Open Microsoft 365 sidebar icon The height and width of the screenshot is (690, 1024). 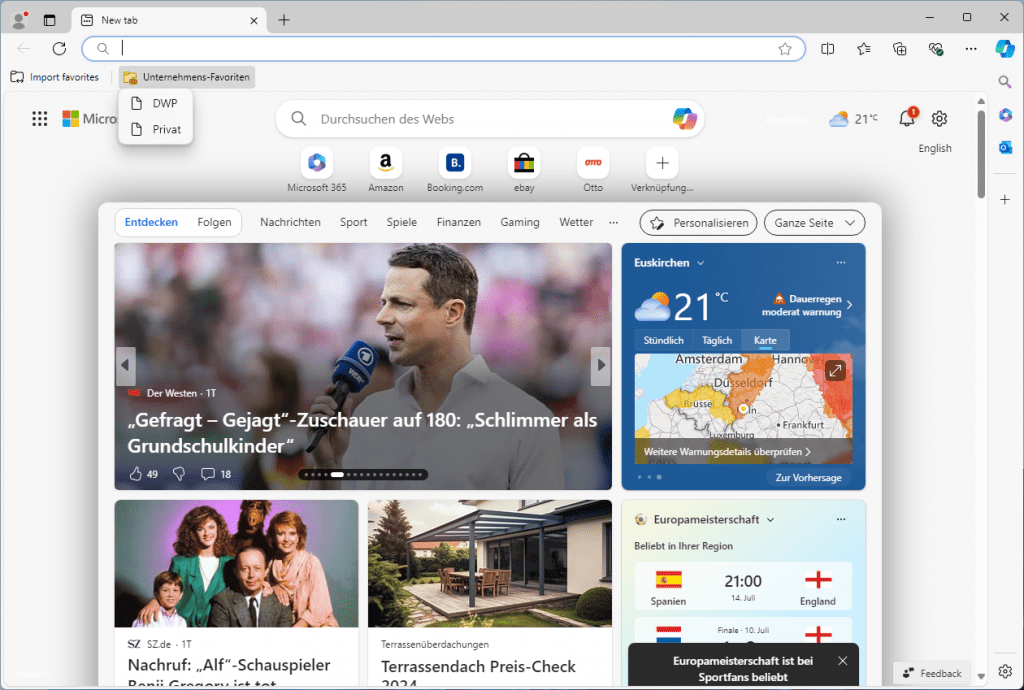(1005, 115)
